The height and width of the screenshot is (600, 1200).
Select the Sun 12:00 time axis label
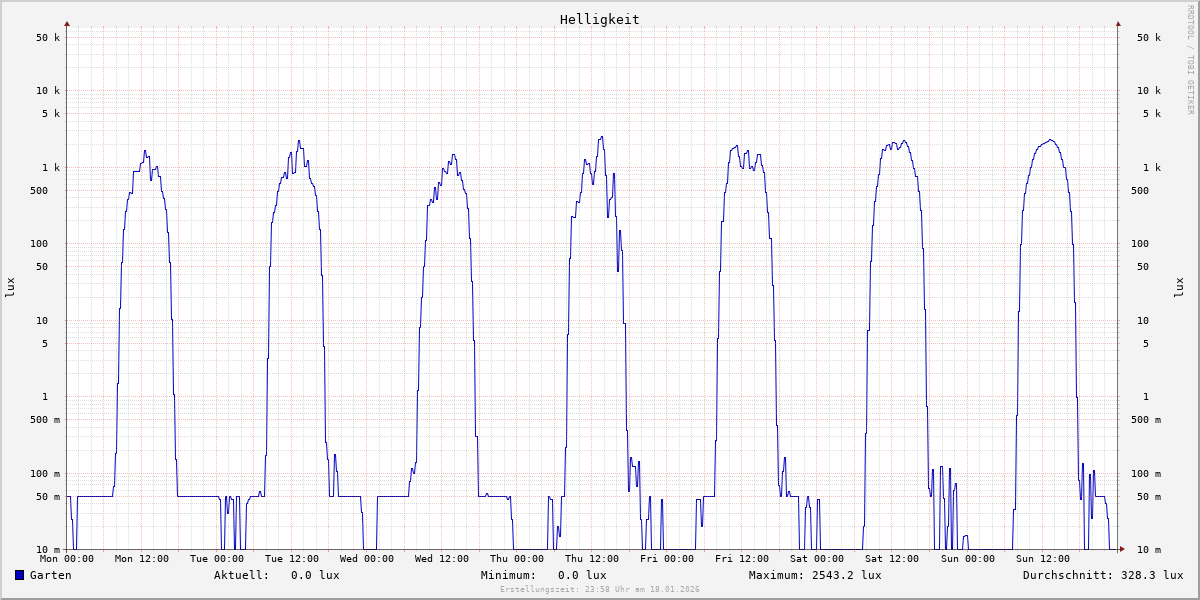click(x=1042, y=559)
